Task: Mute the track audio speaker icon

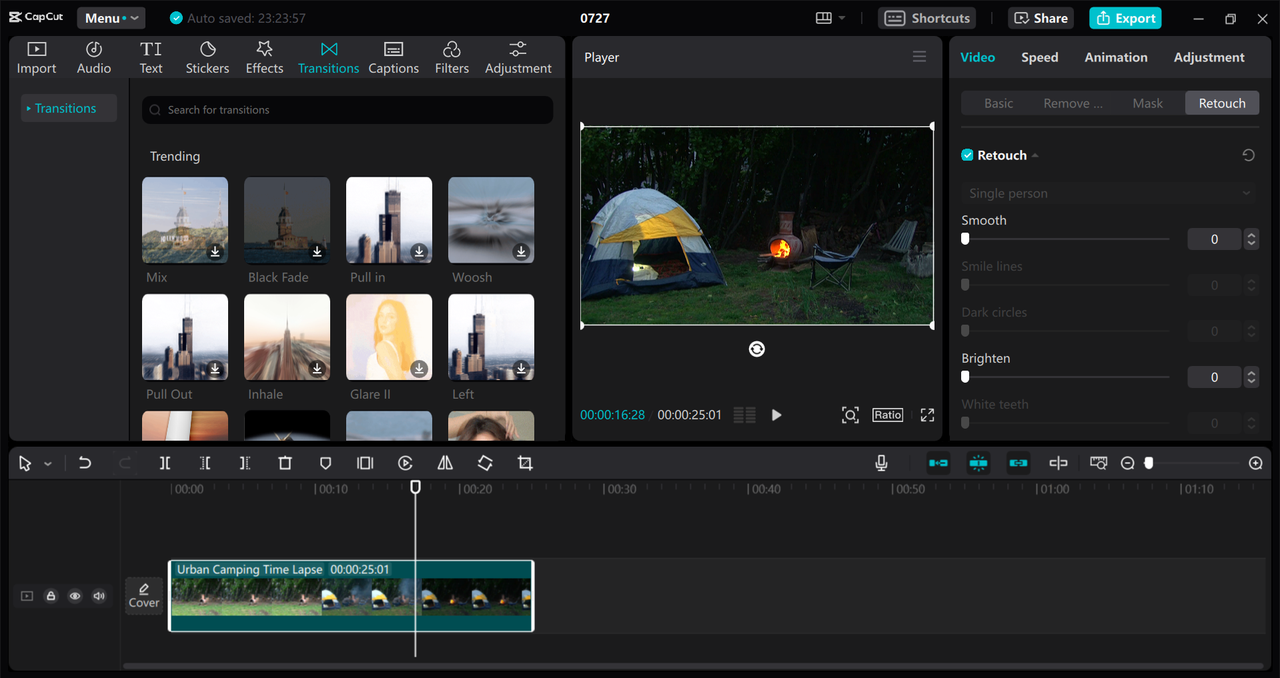Action: tap(99, 596)
